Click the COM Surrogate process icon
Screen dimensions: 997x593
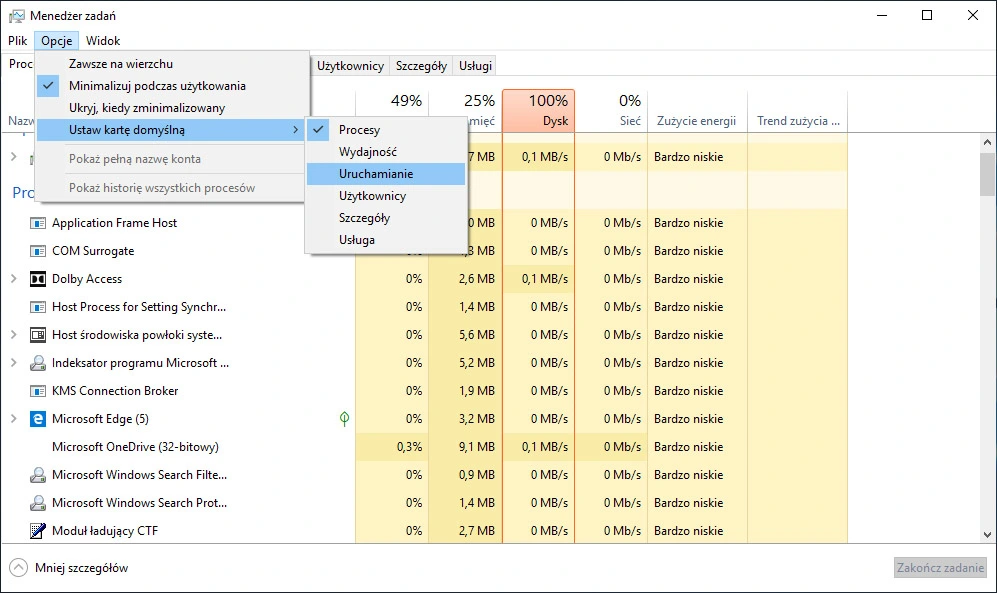pyautogui.click(x=38, y=251)
